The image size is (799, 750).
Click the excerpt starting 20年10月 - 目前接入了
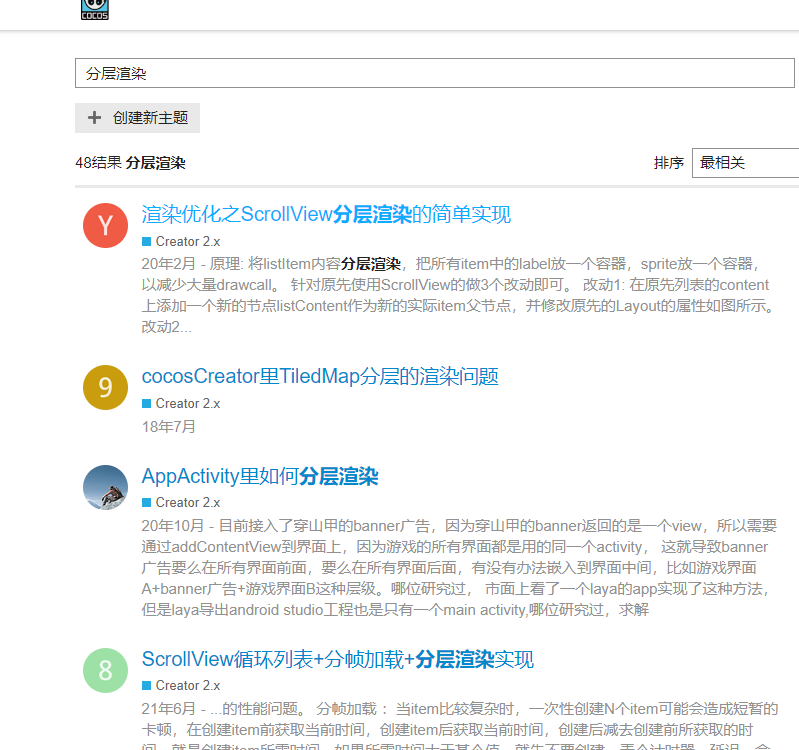point(459,568)
